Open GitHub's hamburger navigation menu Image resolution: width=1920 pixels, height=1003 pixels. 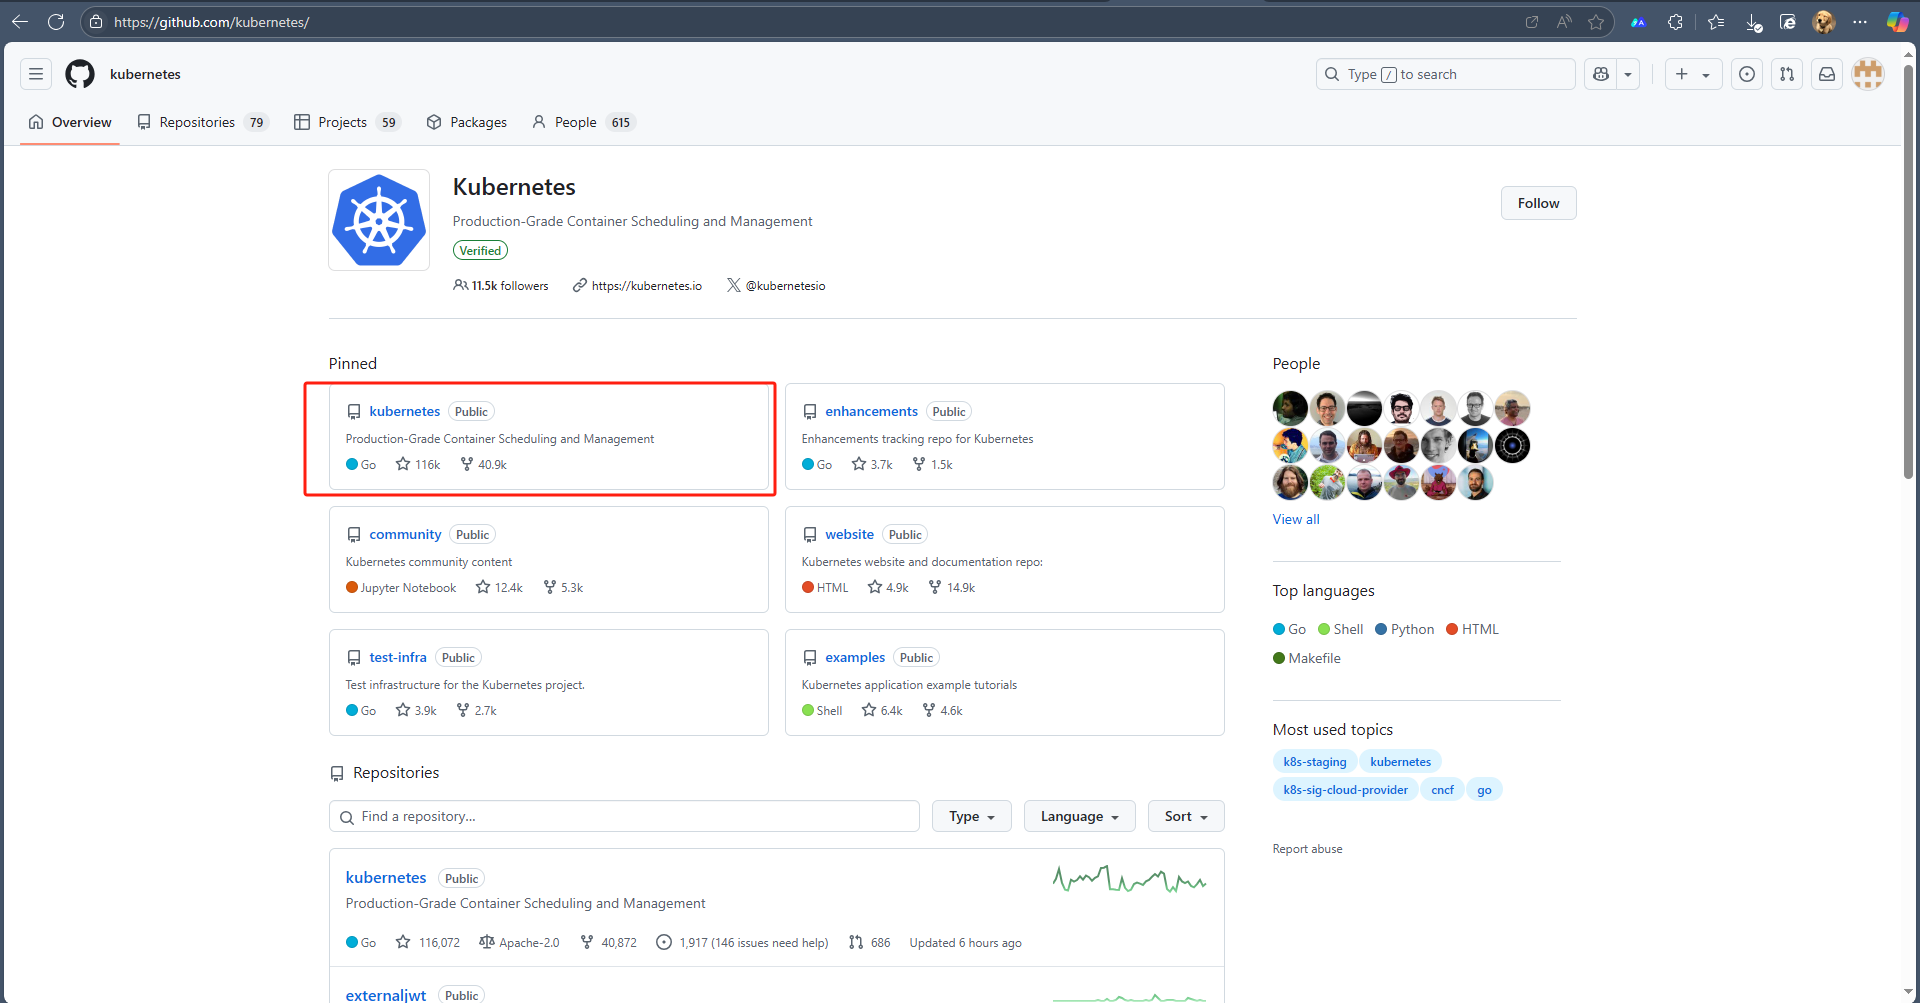36,74
